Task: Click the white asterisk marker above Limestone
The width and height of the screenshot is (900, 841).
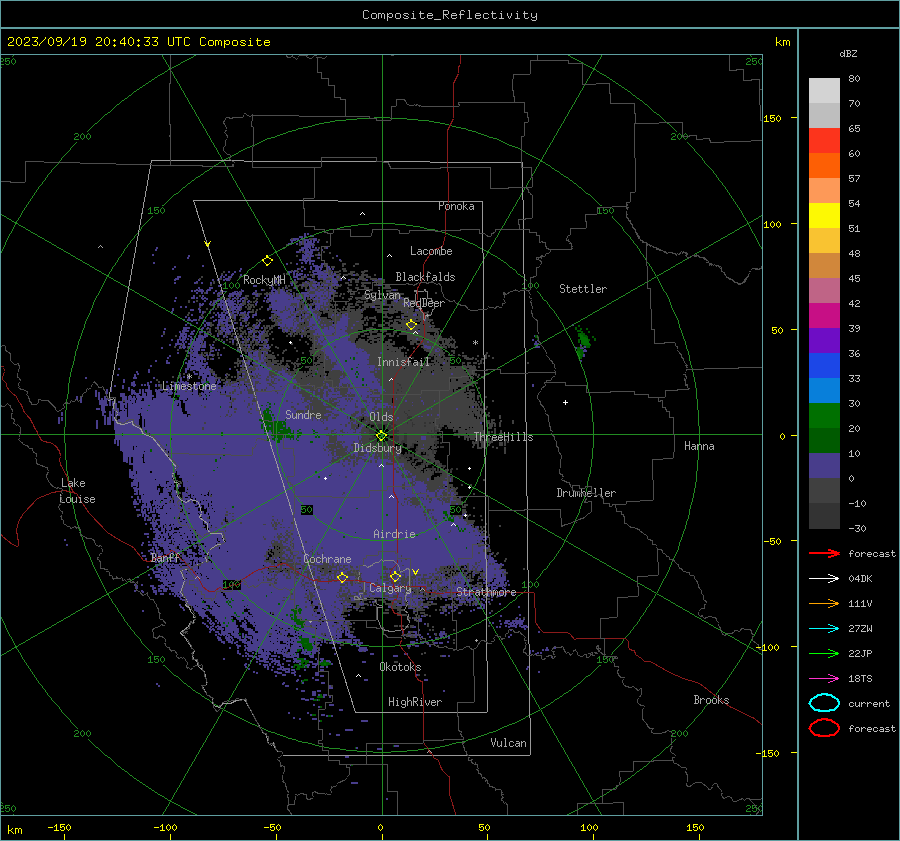Action: click(189, 377)
